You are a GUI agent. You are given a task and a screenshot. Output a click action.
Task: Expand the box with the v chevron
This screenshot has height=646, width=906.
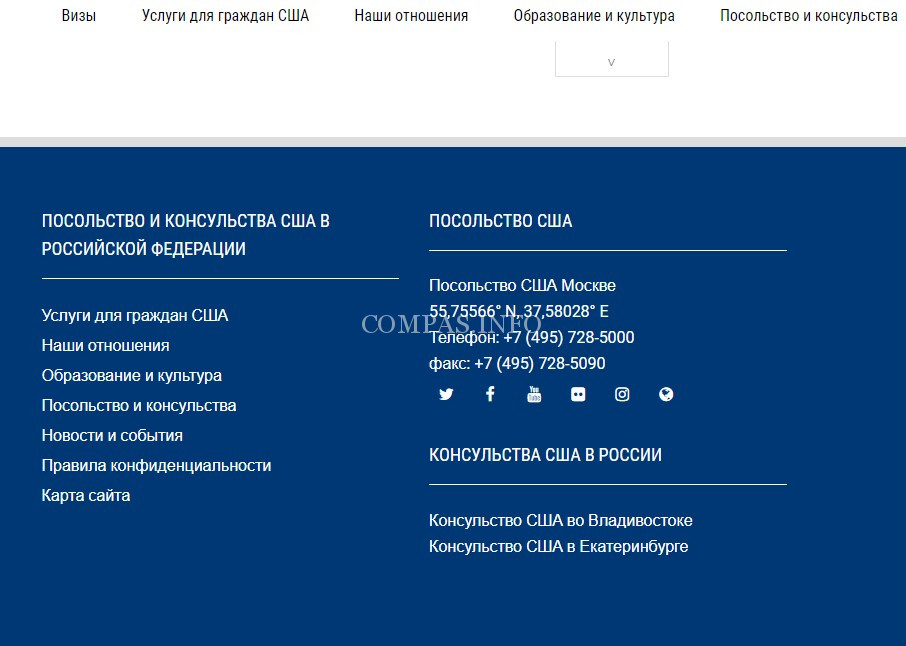tap(612, 59)
